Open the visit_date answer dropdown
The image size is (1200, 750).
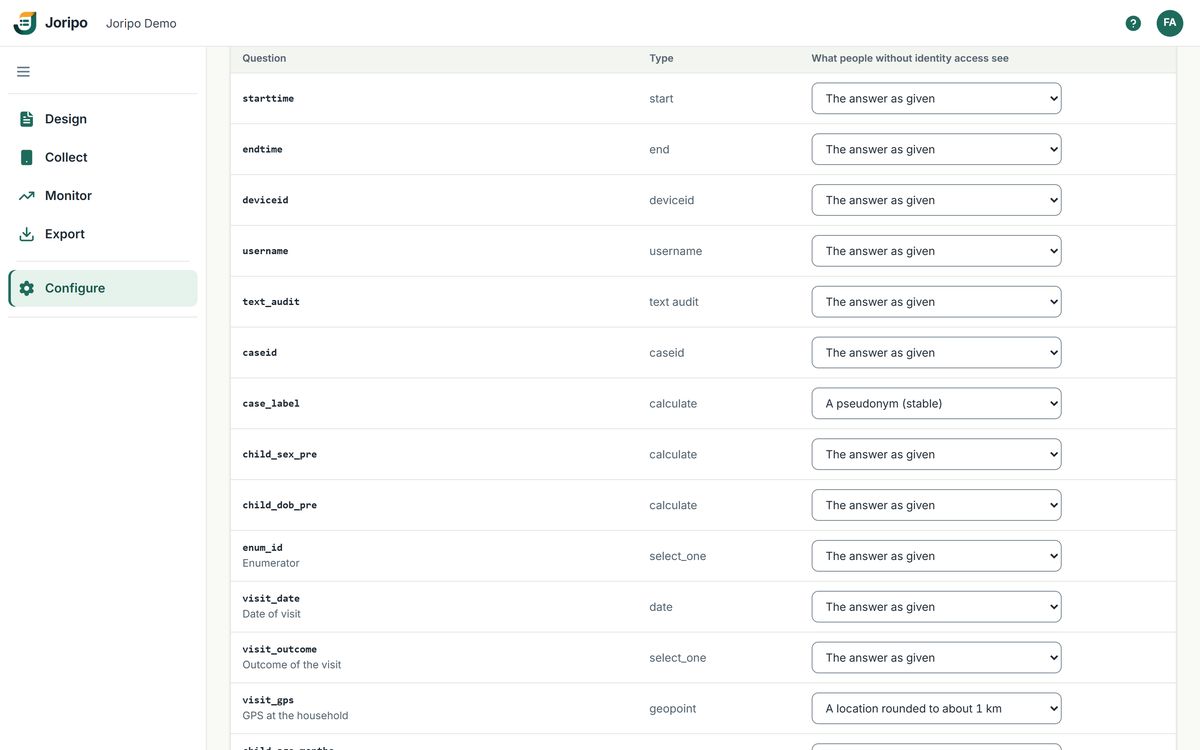[x=936, y=607]
